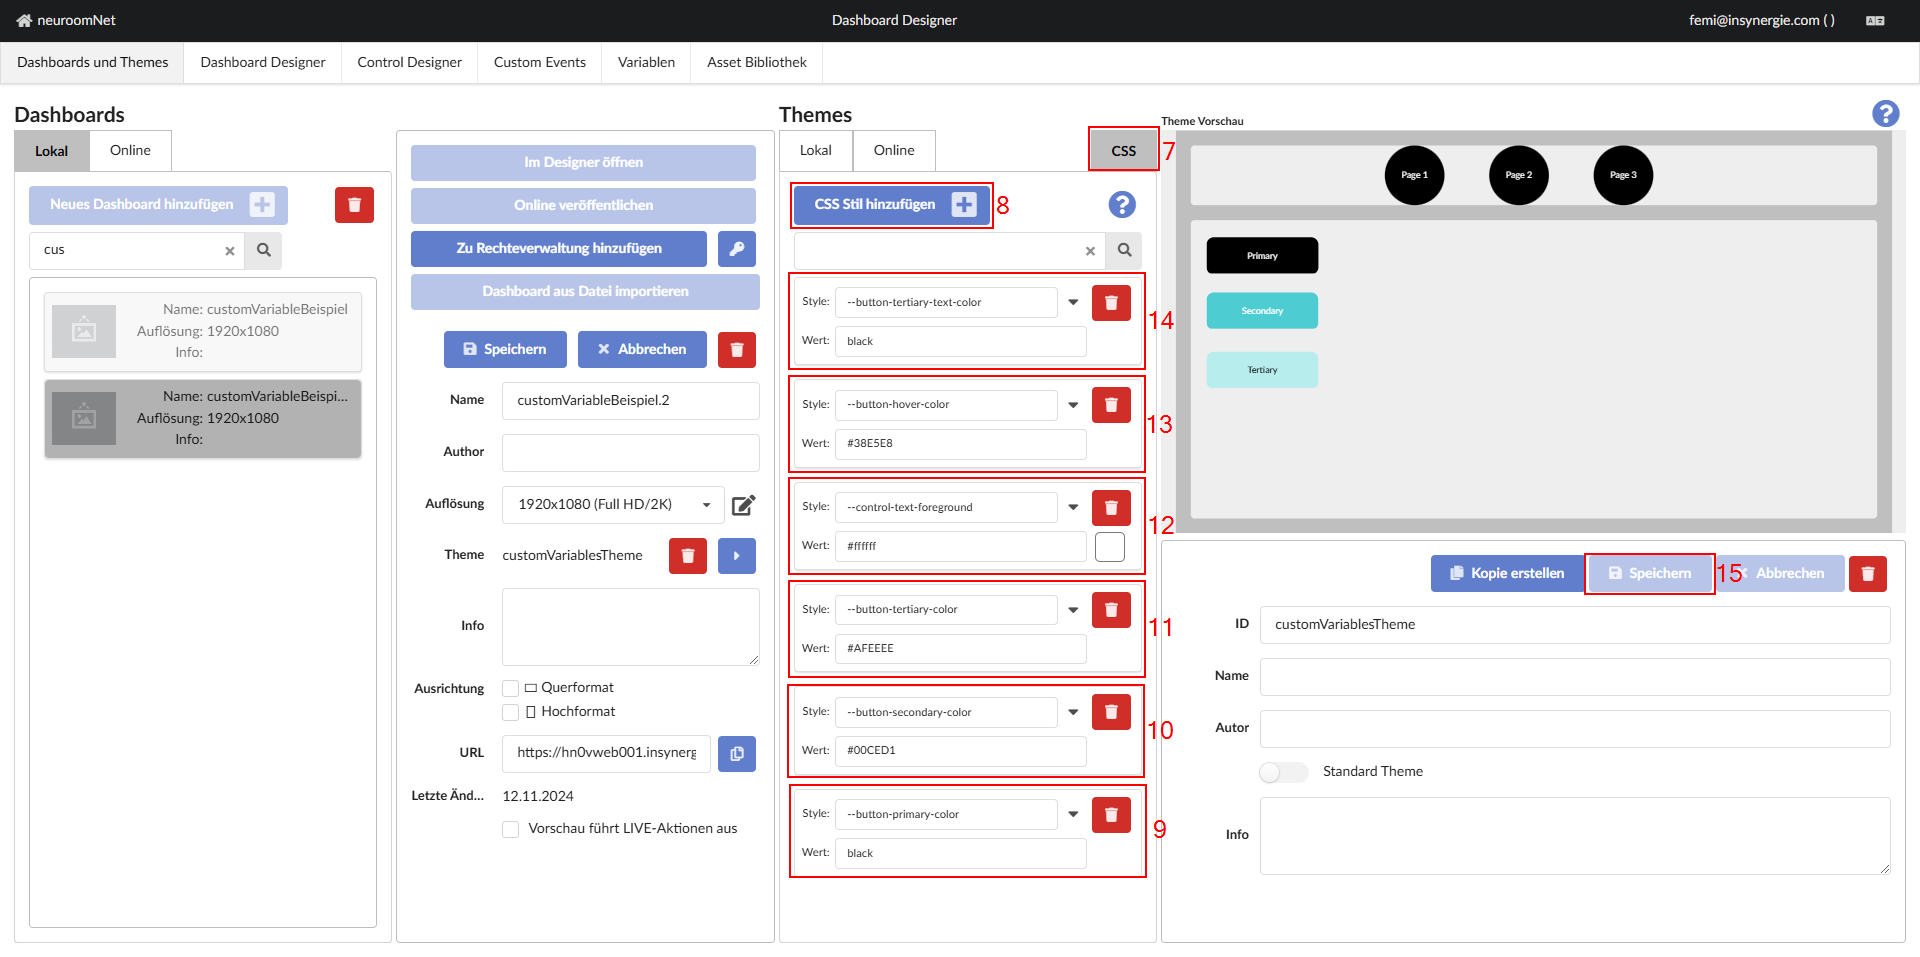
Task: Click the edit resolution pencil icon
Action: (743, 505)
